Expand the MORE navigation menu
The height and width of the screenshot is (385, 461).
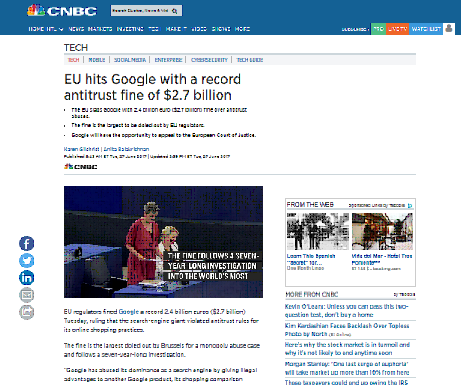(242, 29)
